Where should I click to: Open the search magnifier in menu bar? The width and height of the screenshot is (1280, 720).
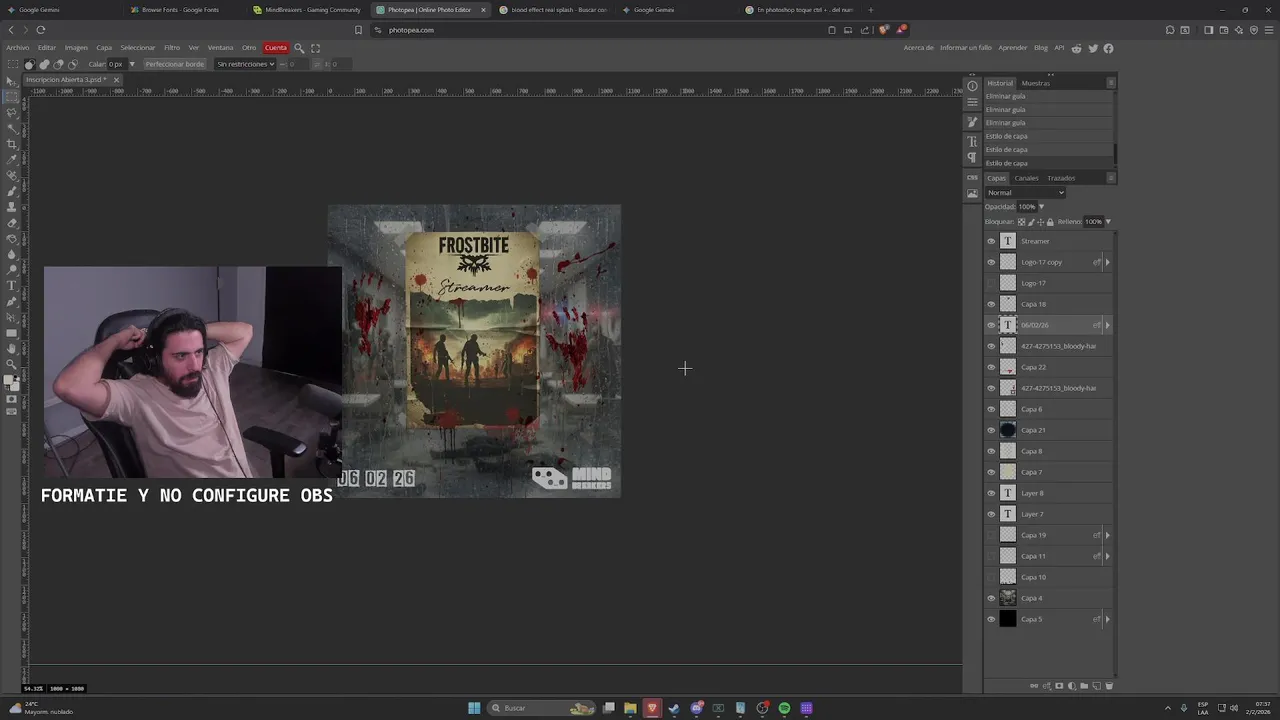pos(299,47)
